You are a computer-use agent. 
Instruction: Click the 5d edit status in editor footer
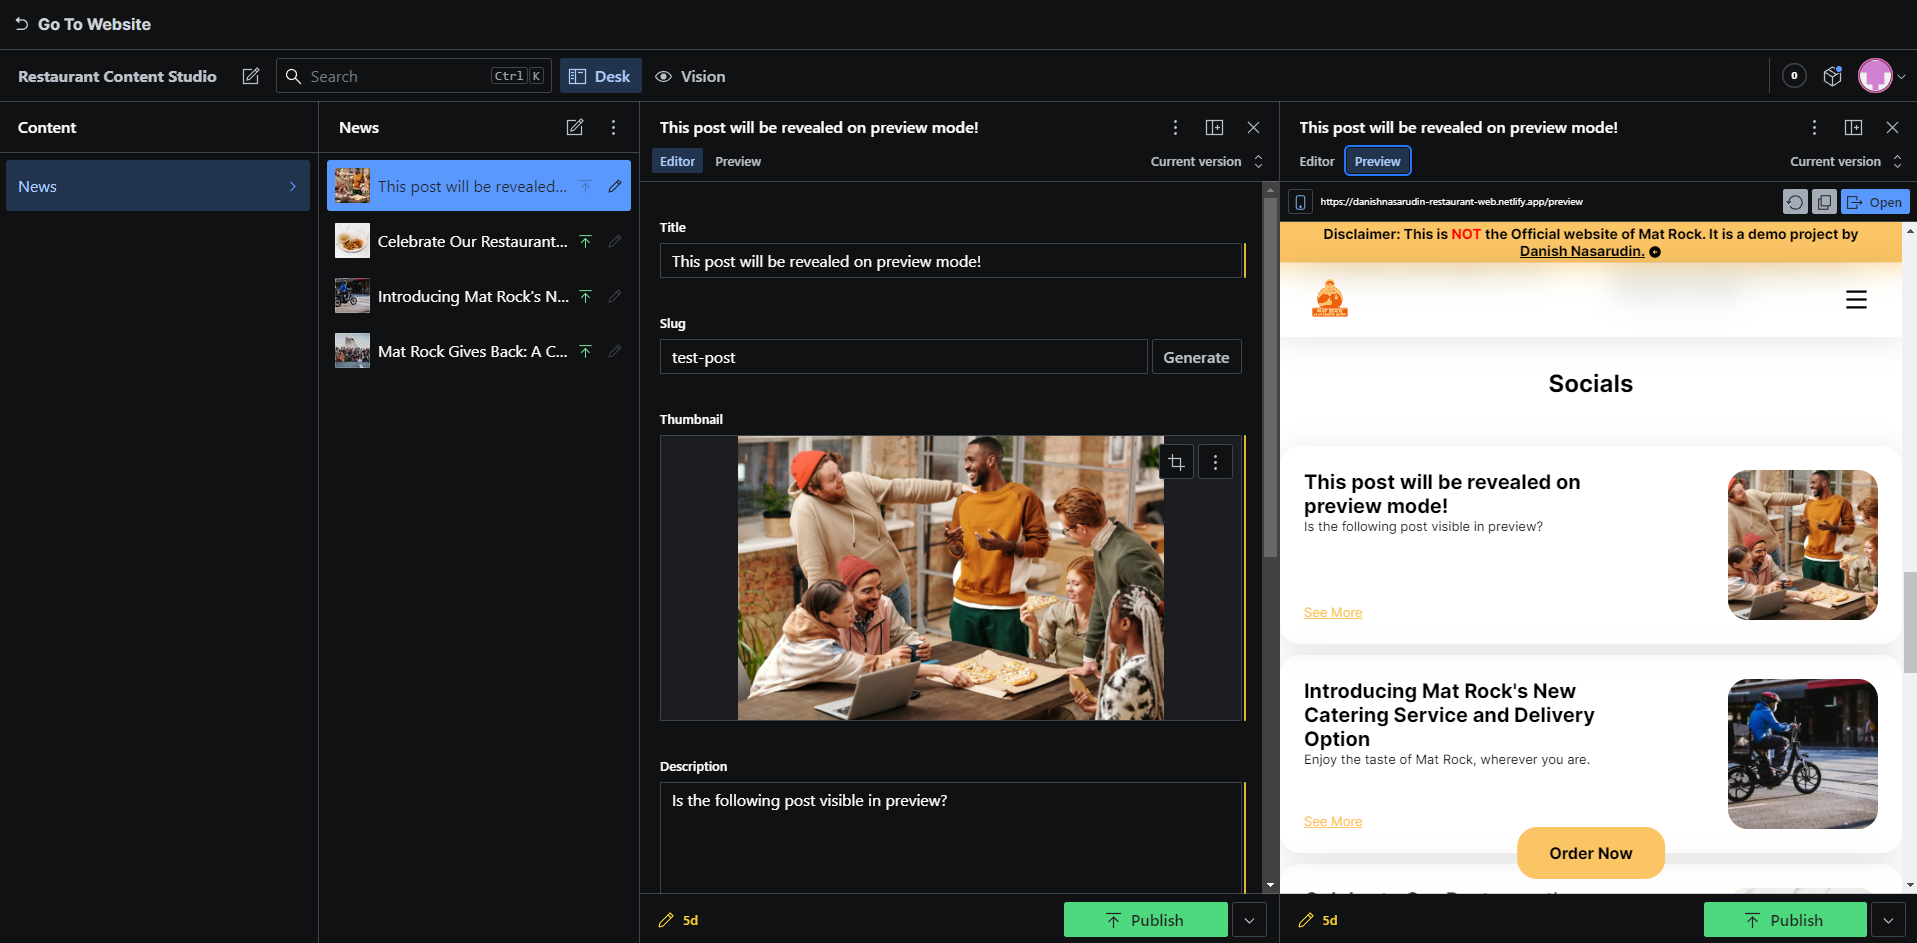pos(679,920)
